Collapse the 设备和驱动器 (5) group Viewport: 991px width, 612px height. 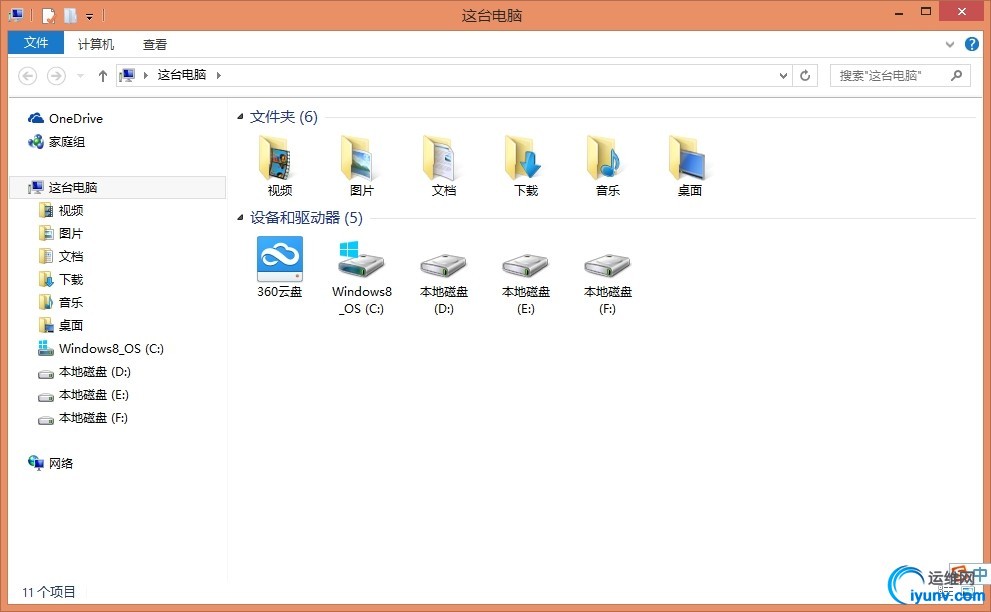[x=240, y=217]
